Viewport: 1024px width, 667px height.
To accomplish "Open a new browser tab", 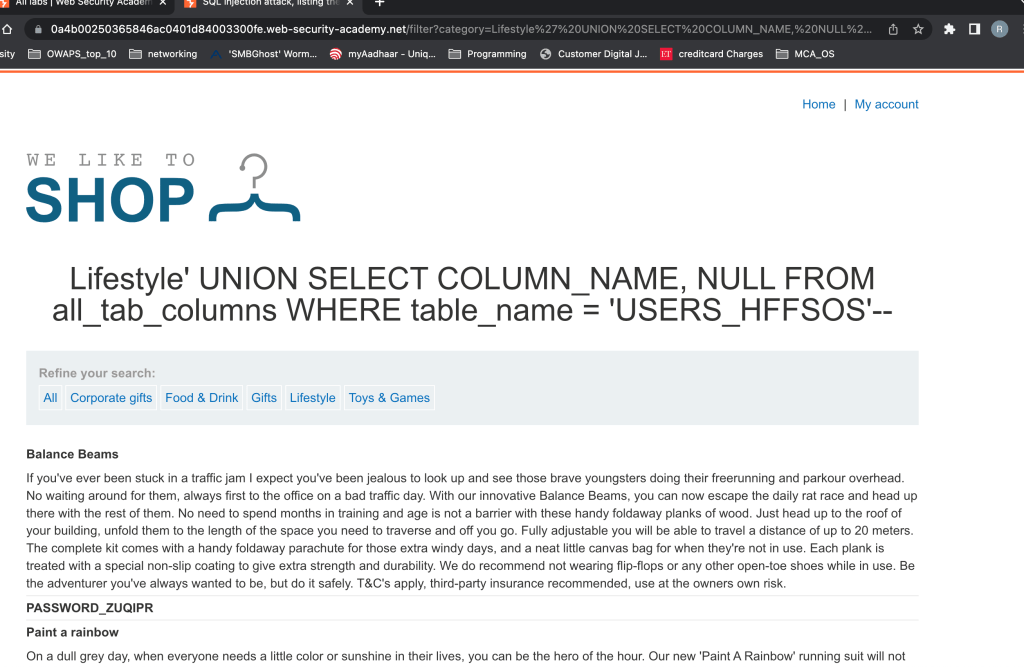I will (x=379, y=4).
